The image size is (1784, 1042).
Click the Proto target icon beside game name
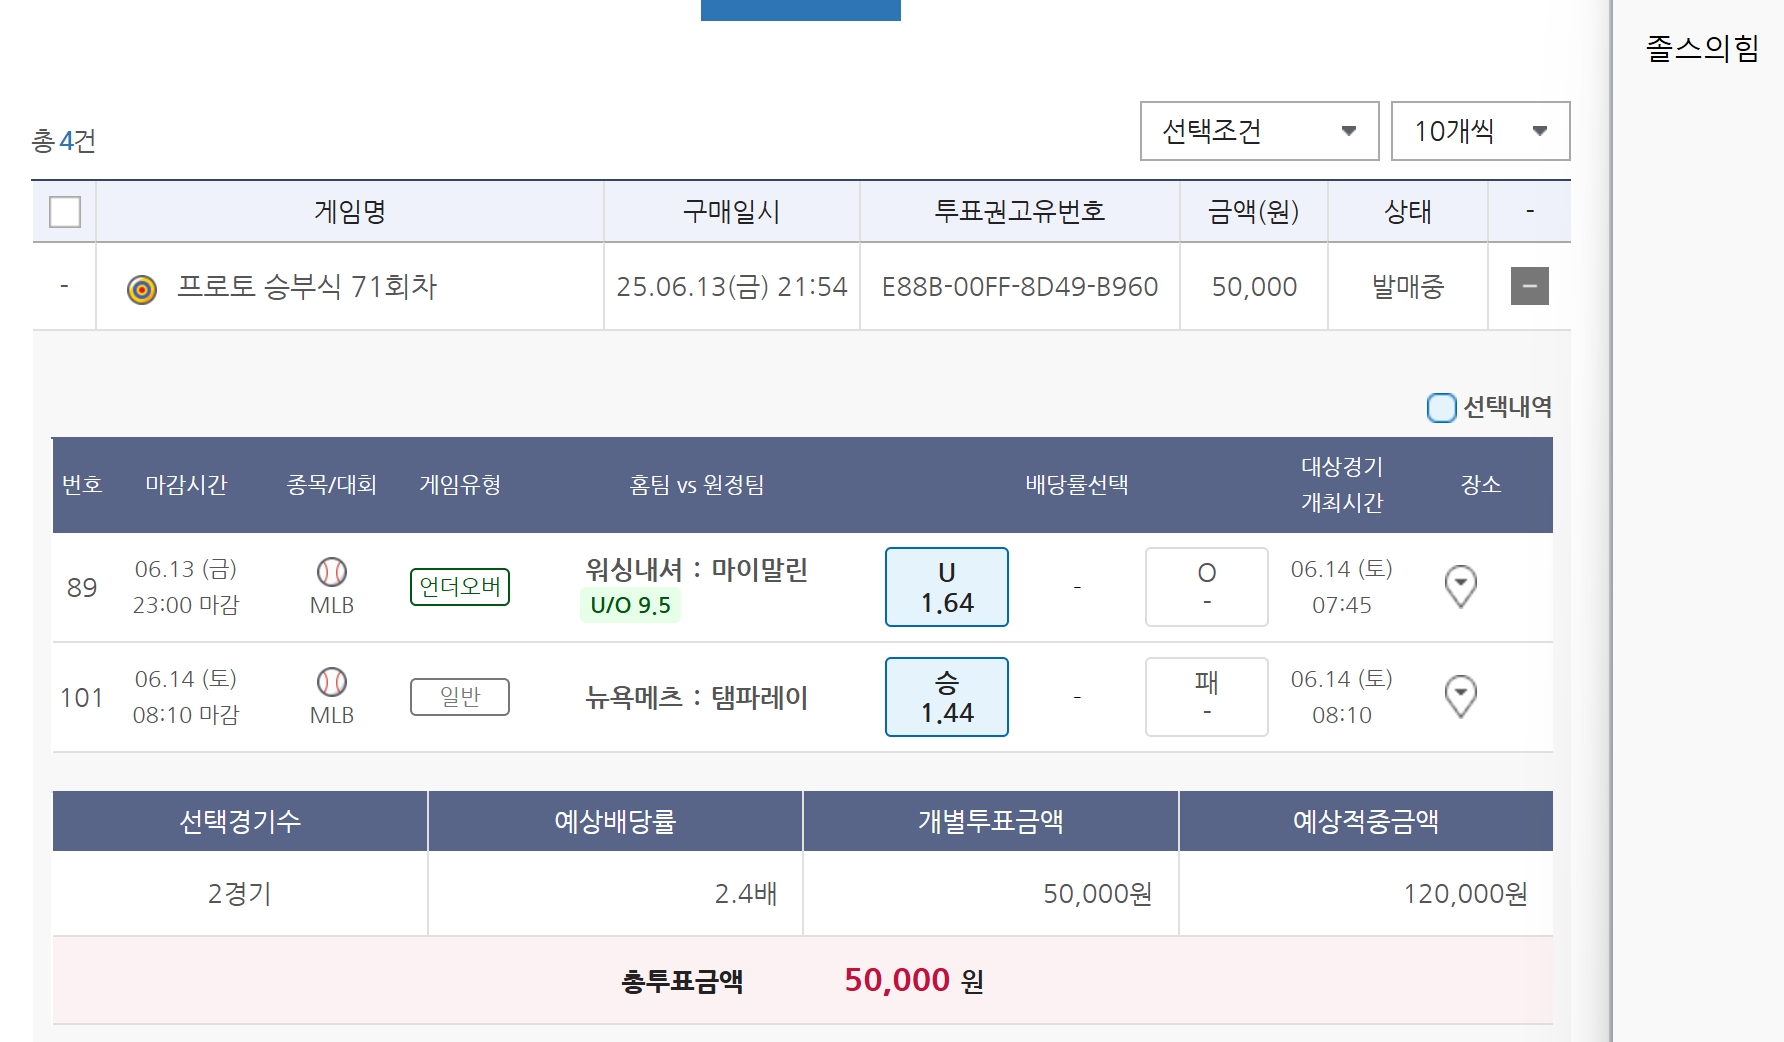click(142, 289)
